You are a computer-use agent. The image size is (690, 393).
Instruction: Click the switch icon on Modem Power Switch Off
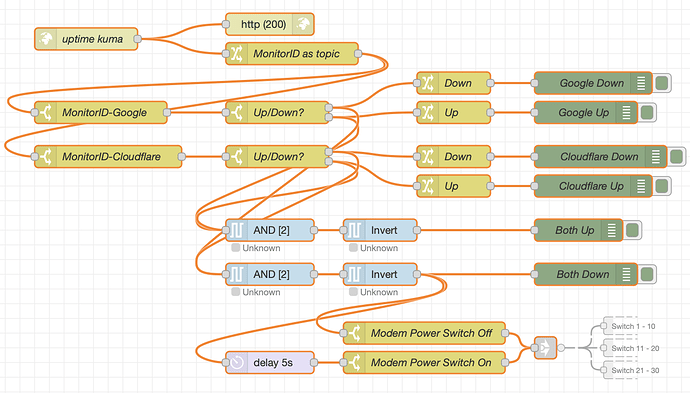pyautogui.click(x=354, y=333)
